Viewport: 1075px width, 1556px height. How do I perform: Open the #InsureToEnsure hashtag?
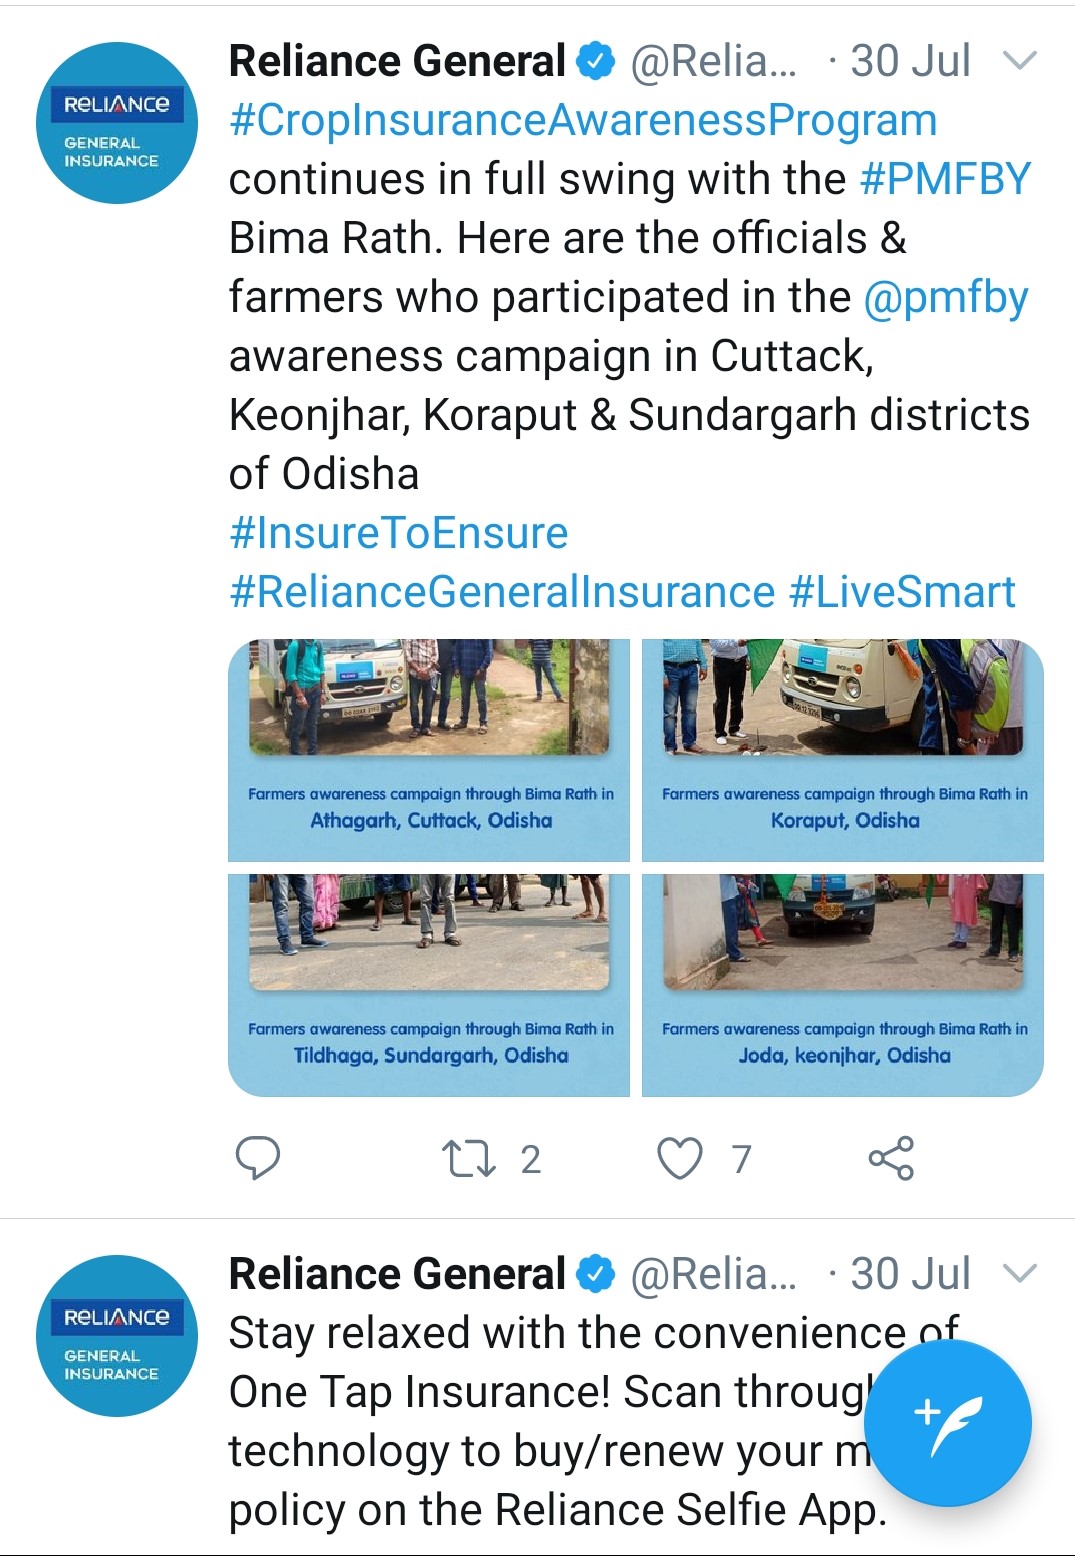point(398,533)
